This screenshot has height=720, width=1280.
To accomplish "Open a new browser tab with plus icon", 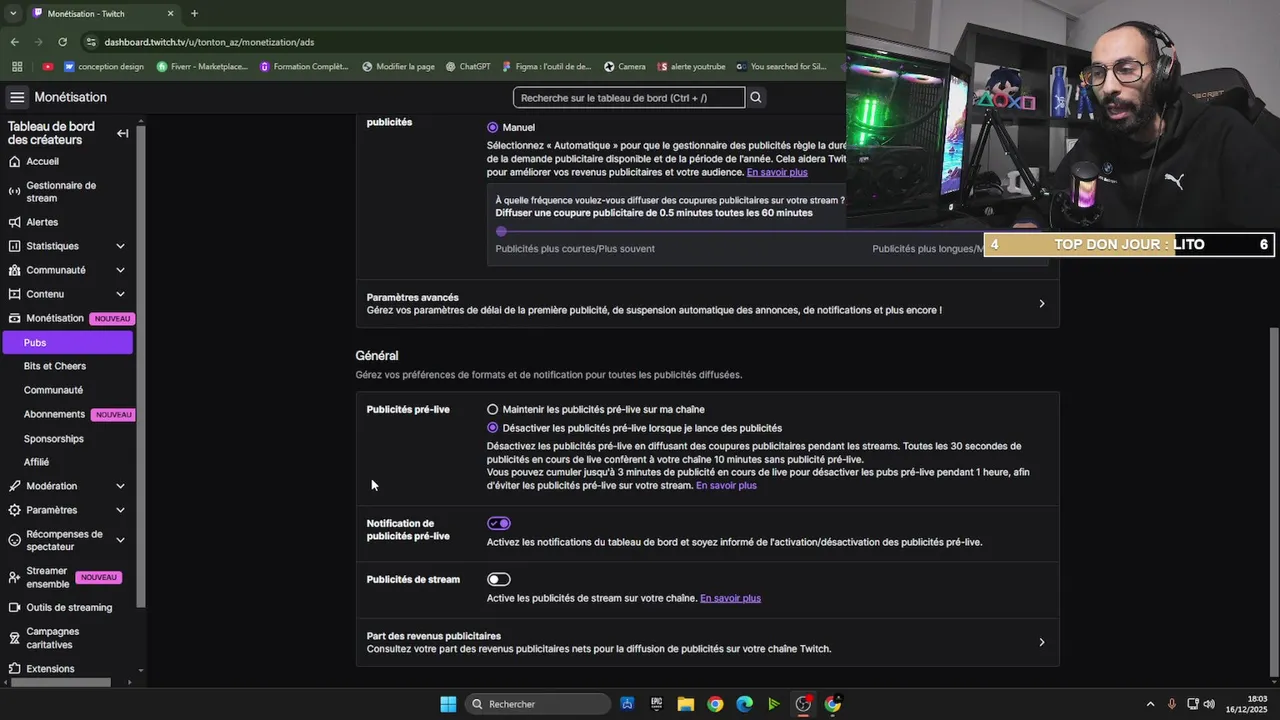I will pyautogui.click(x=194, y=13).
